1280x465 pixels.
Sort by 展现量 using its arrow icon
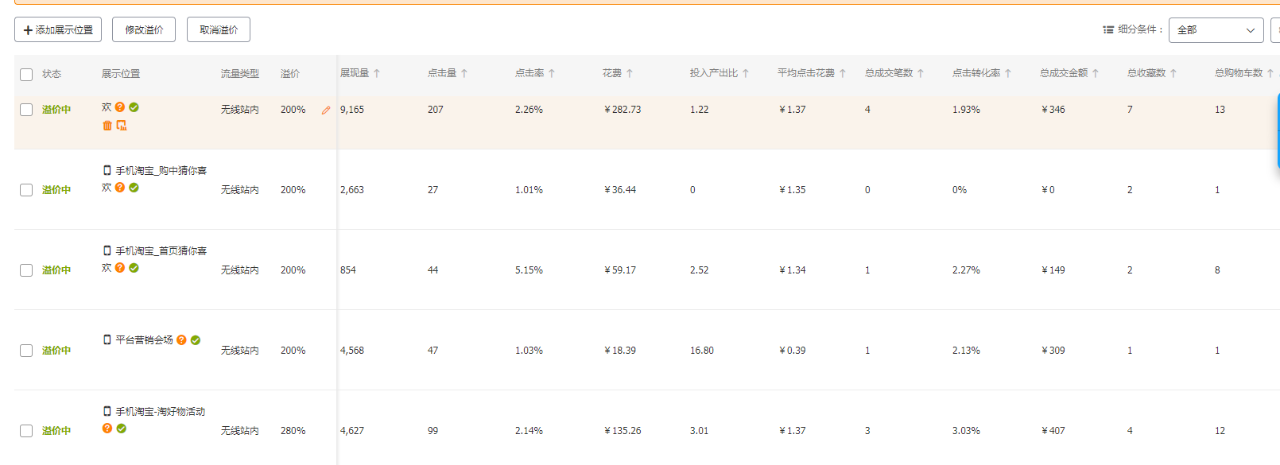(377, 73)
